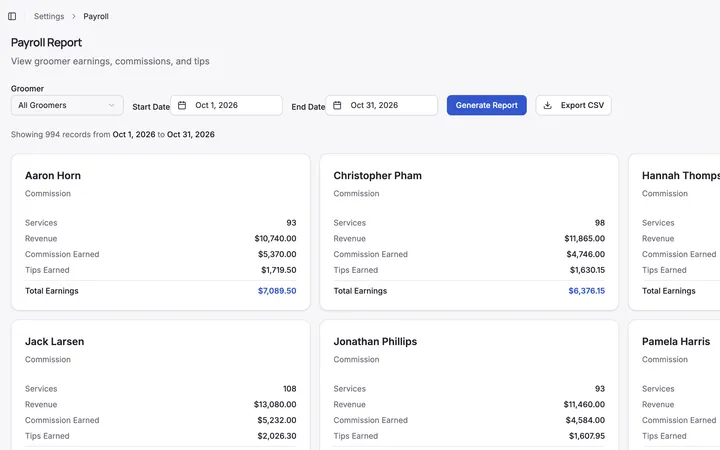Open the Start Date field Oct 1, 2026
Screen dimensions: 720x450
226,105
